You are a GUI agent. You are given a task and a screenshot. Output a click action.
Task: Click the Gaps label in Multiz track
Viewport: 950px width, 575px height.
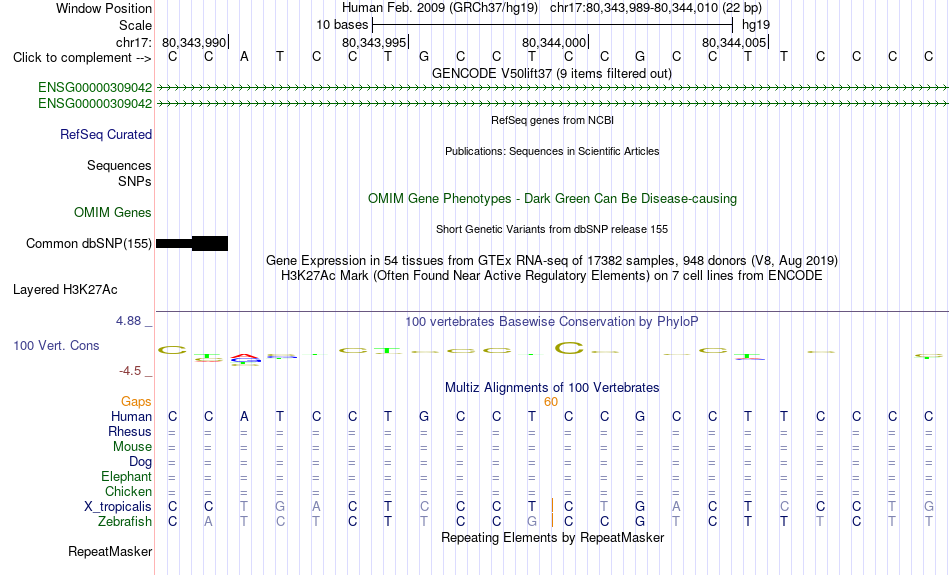[x=136, y=402]
